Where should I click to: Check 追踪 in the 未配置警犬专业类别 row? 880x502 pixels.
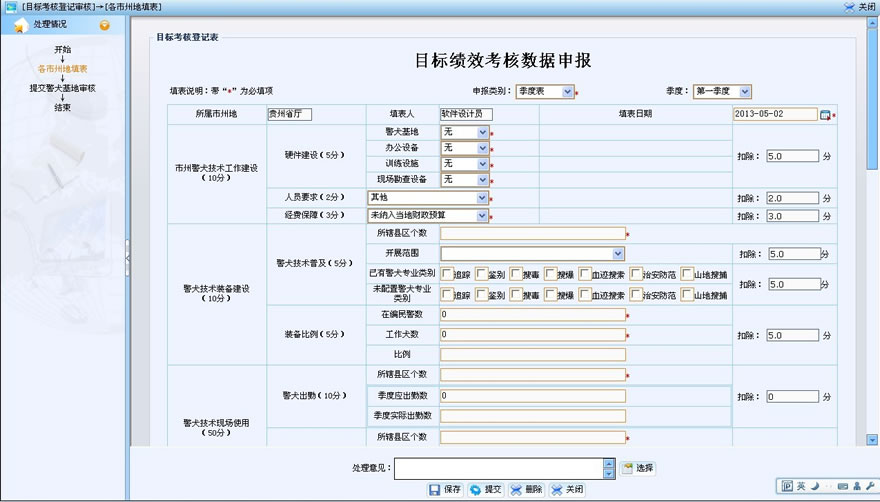coord(447,294)
